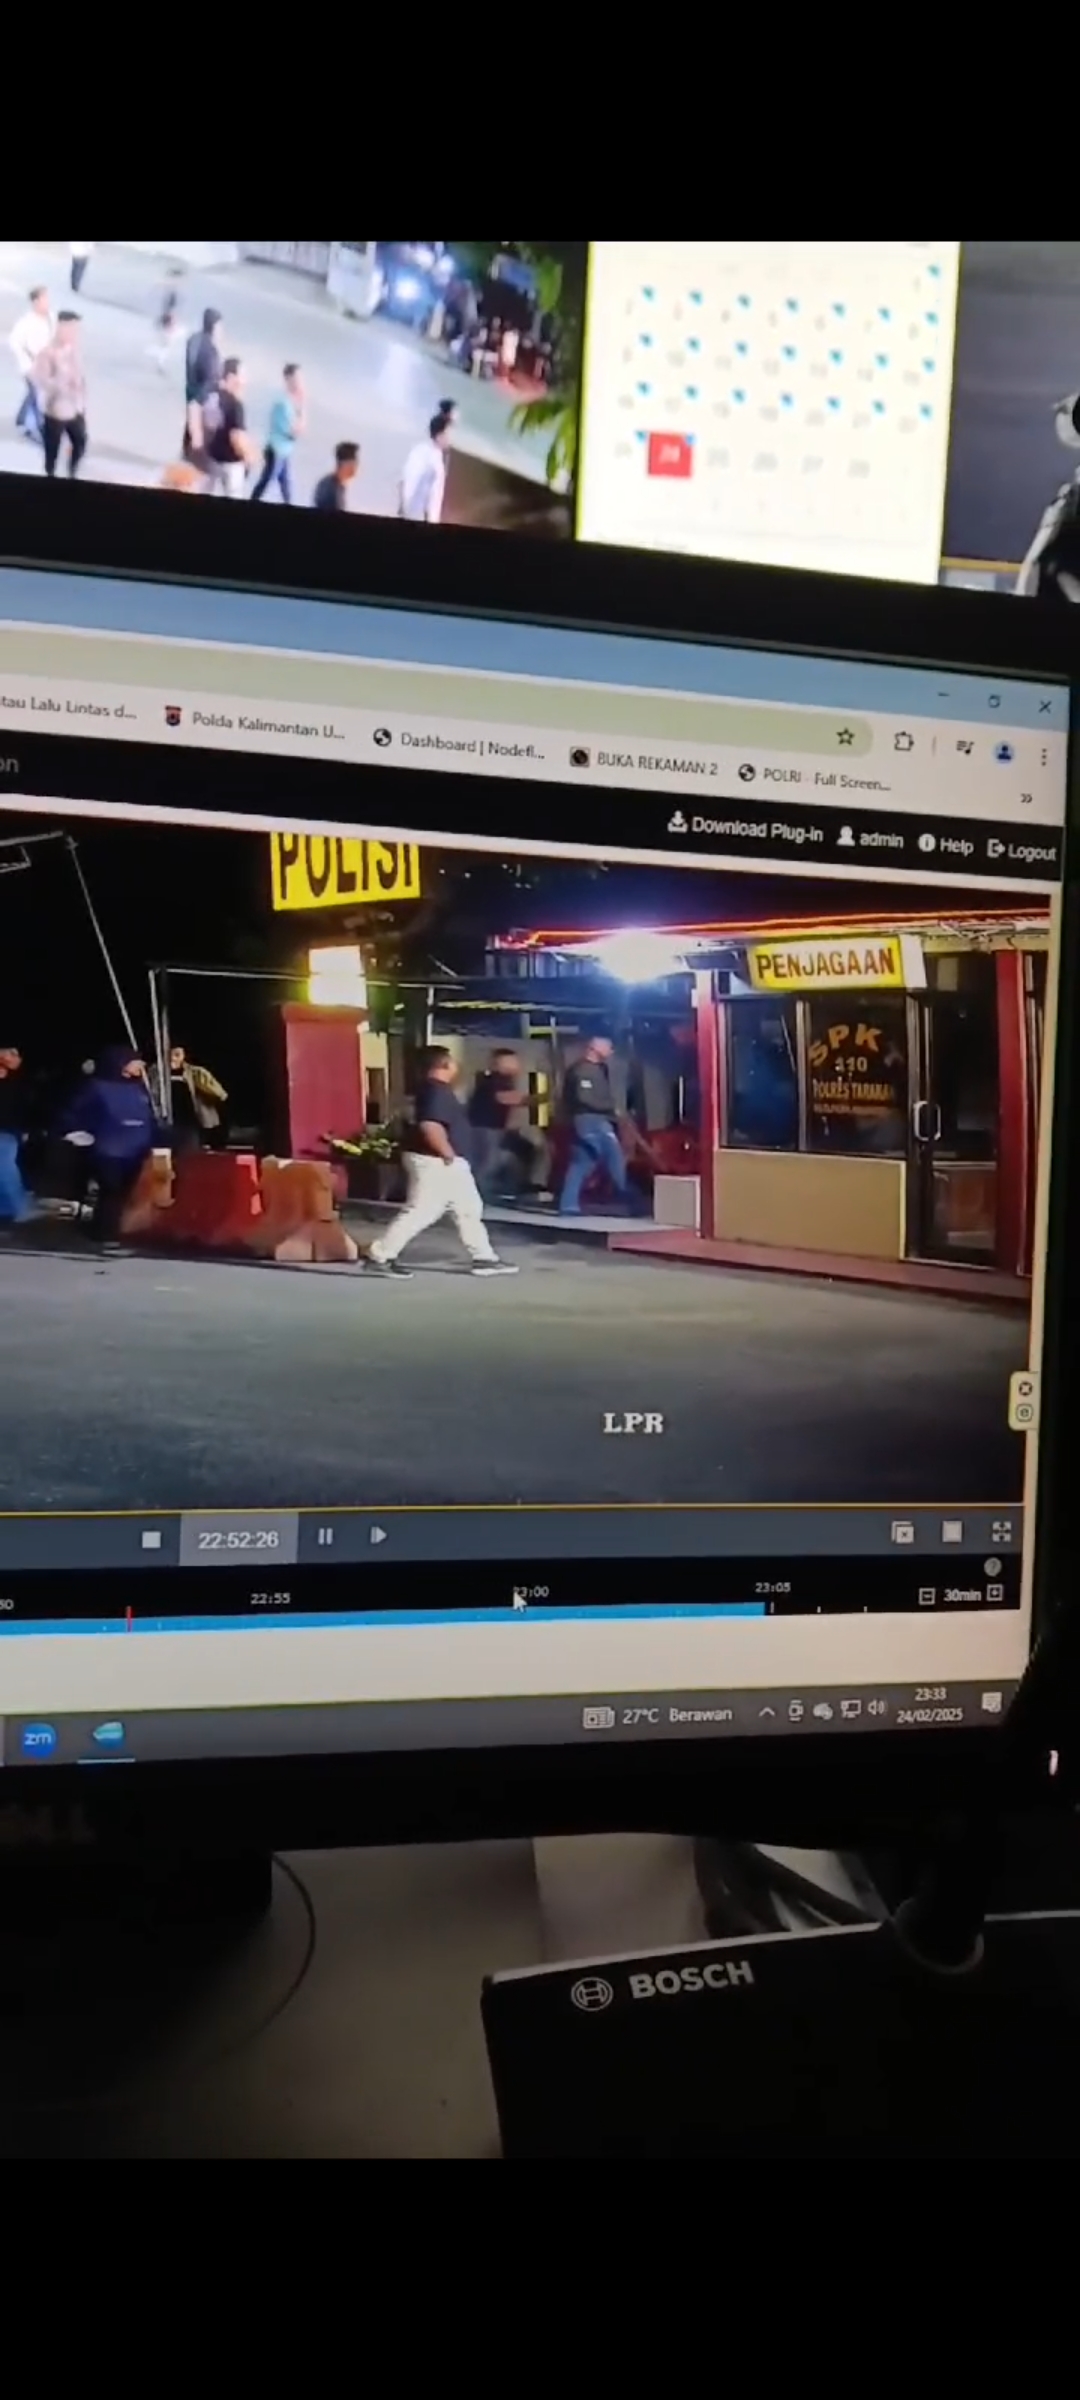Pause the CCTV playback
The image size is (1080, 2400).
[325, 1536]
